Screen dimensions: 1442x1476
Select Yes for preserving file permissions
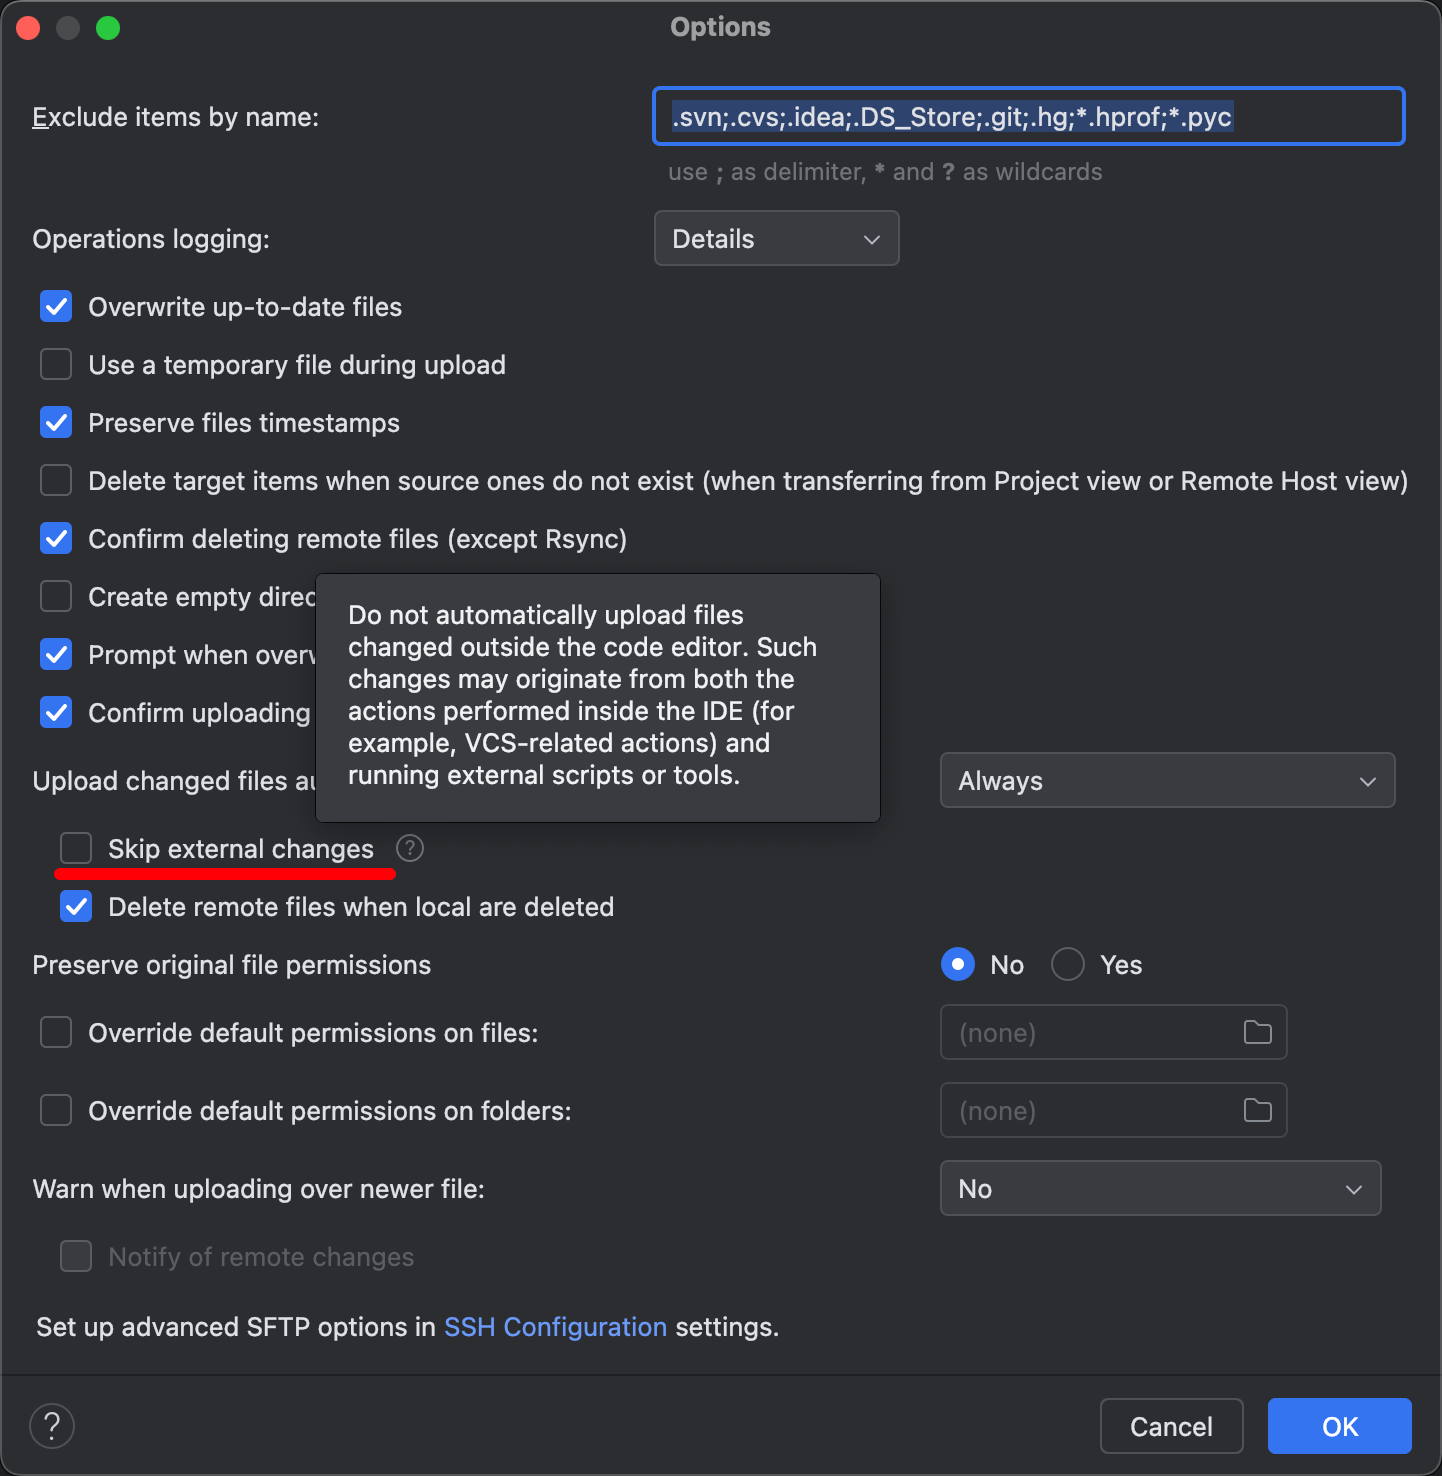click(1068, 965)
